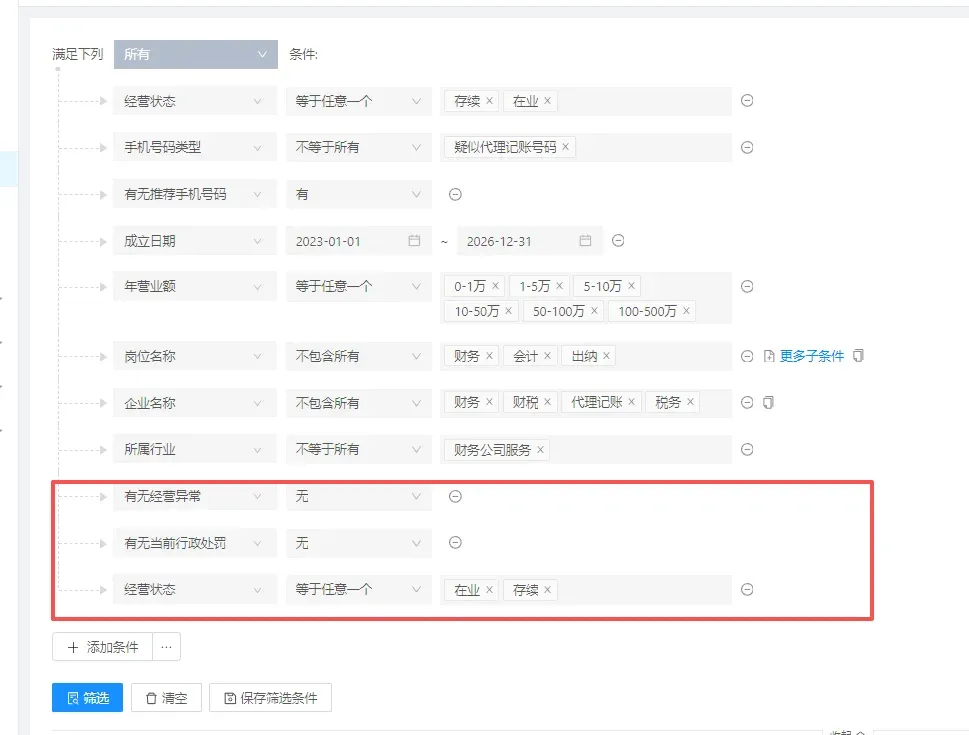Open the ··· more options button
The width and height of the screenshot is (969, 735).
point(166,647)
